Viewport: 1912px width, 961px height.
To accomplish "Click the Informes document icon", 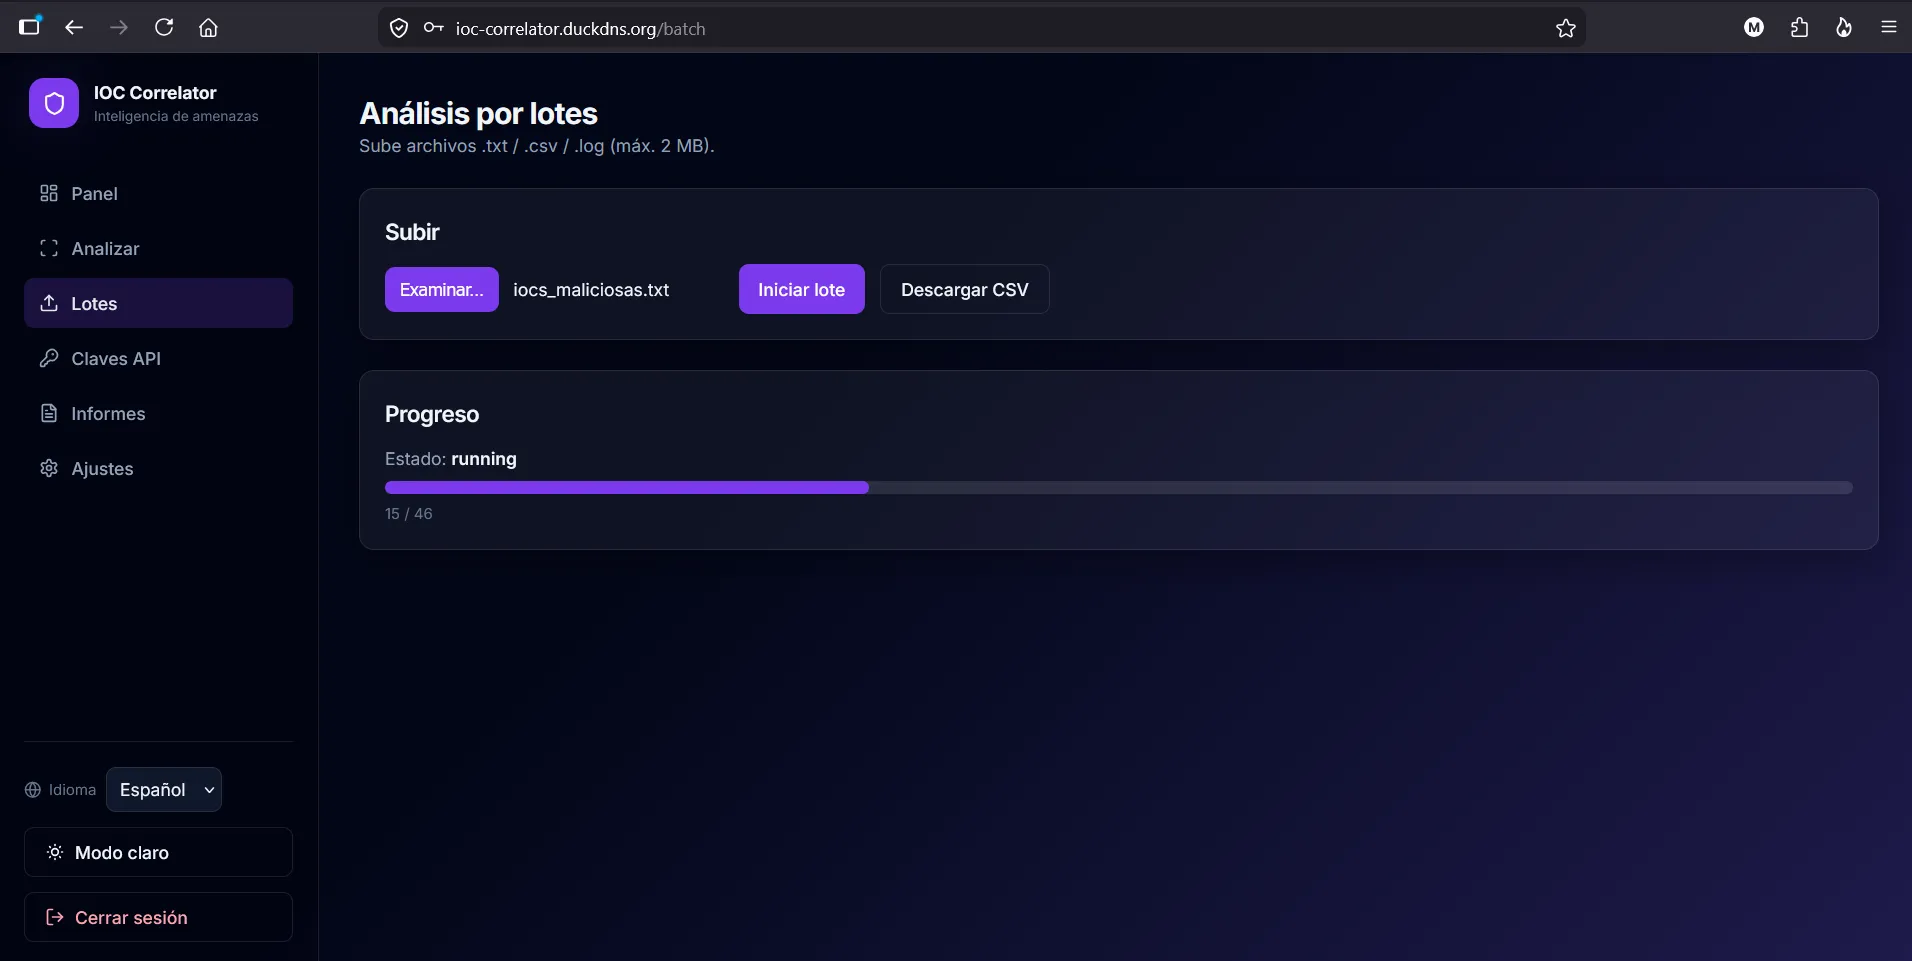I will [x=49, y=413].
